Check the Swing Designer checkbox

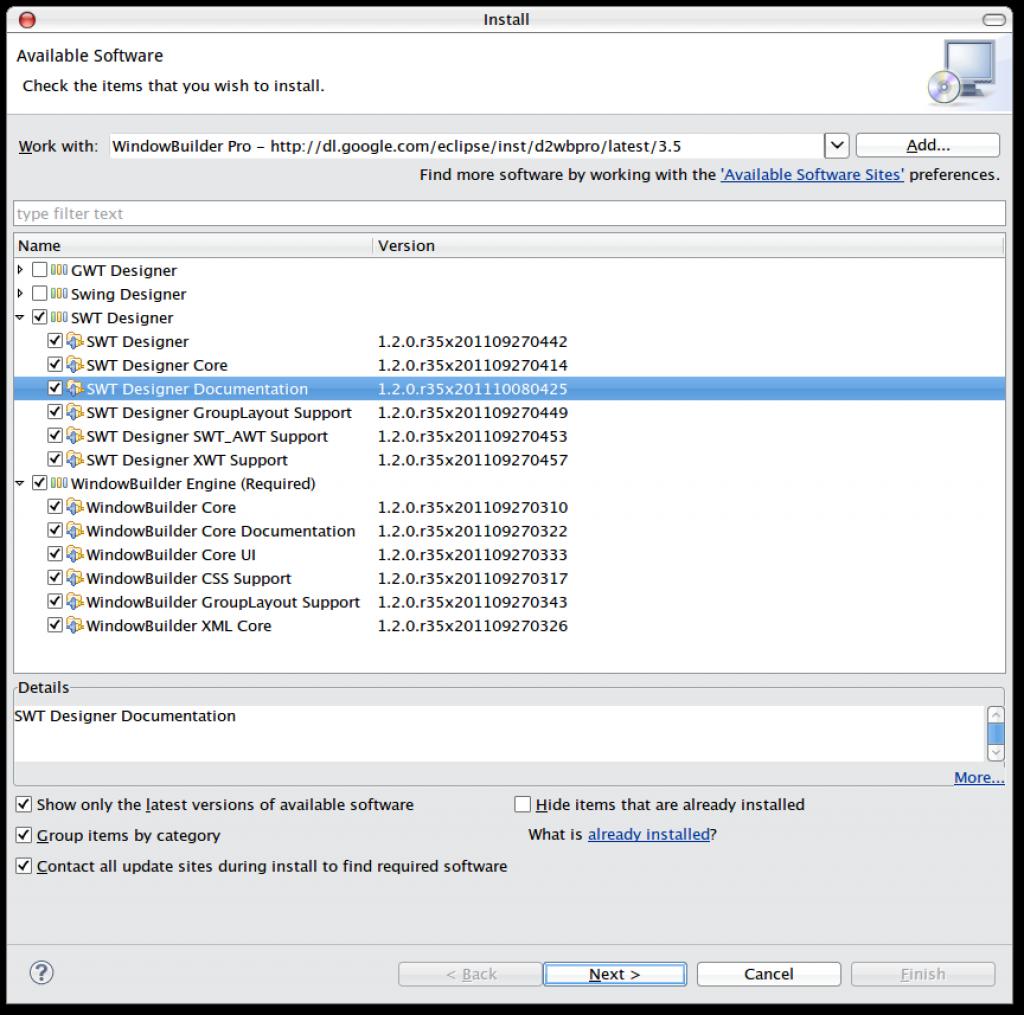[x=39, y=293]
